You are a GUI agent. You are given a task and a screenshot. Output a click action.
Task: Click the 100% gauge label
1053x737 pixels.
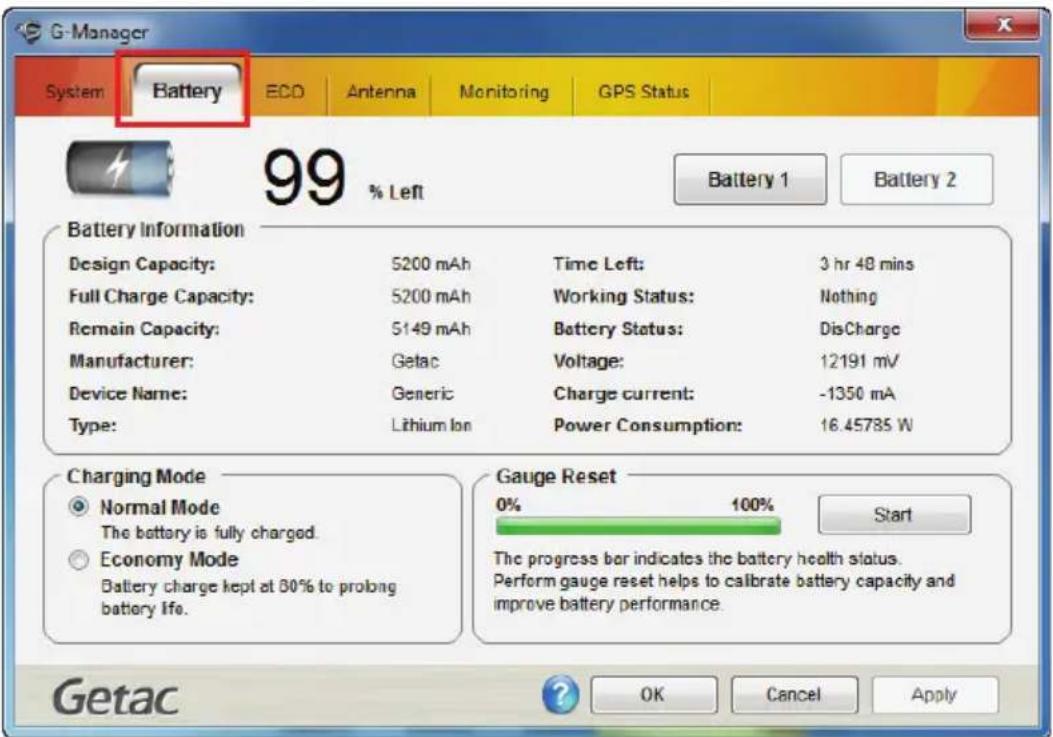pyautogui.click(x=753, y=505)
